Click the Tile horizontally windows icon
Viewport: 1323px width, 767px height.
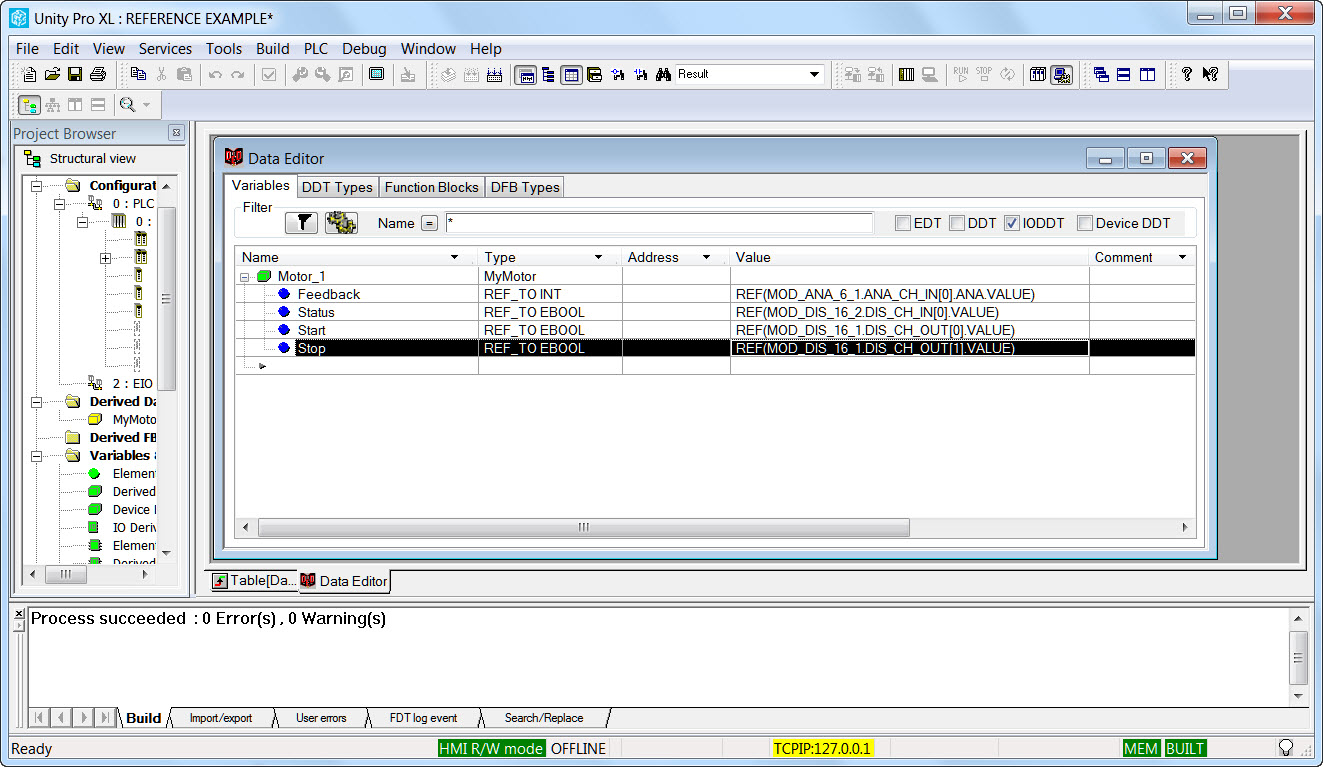point(1124,74)
